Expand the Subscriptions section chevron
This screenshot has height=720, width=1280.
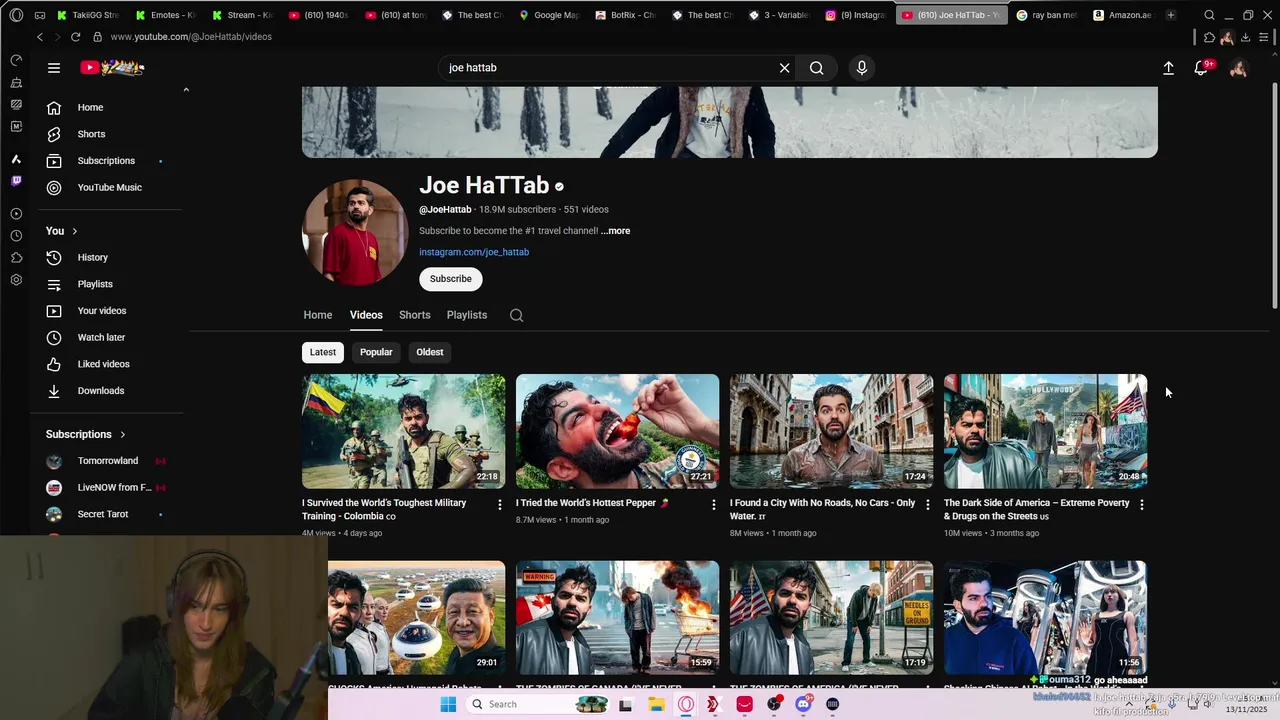[x=123, y=434]
